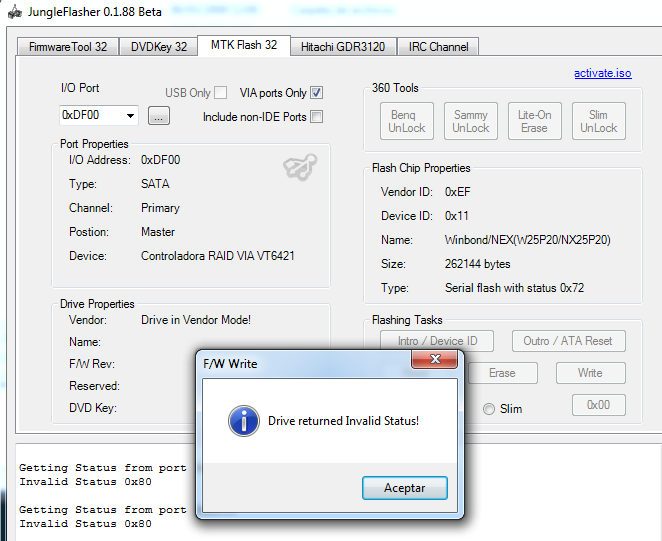Image resolution: width=662 pixels, height=541 pixels.
Task: Click the F/W Write dialog title
Action: 230,364
